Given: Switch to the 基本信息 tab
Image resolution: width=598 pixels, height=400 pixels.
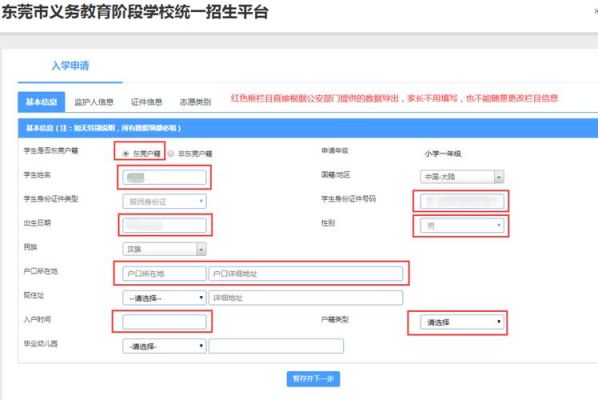Looking at the screenshot, I should point(41,102).
